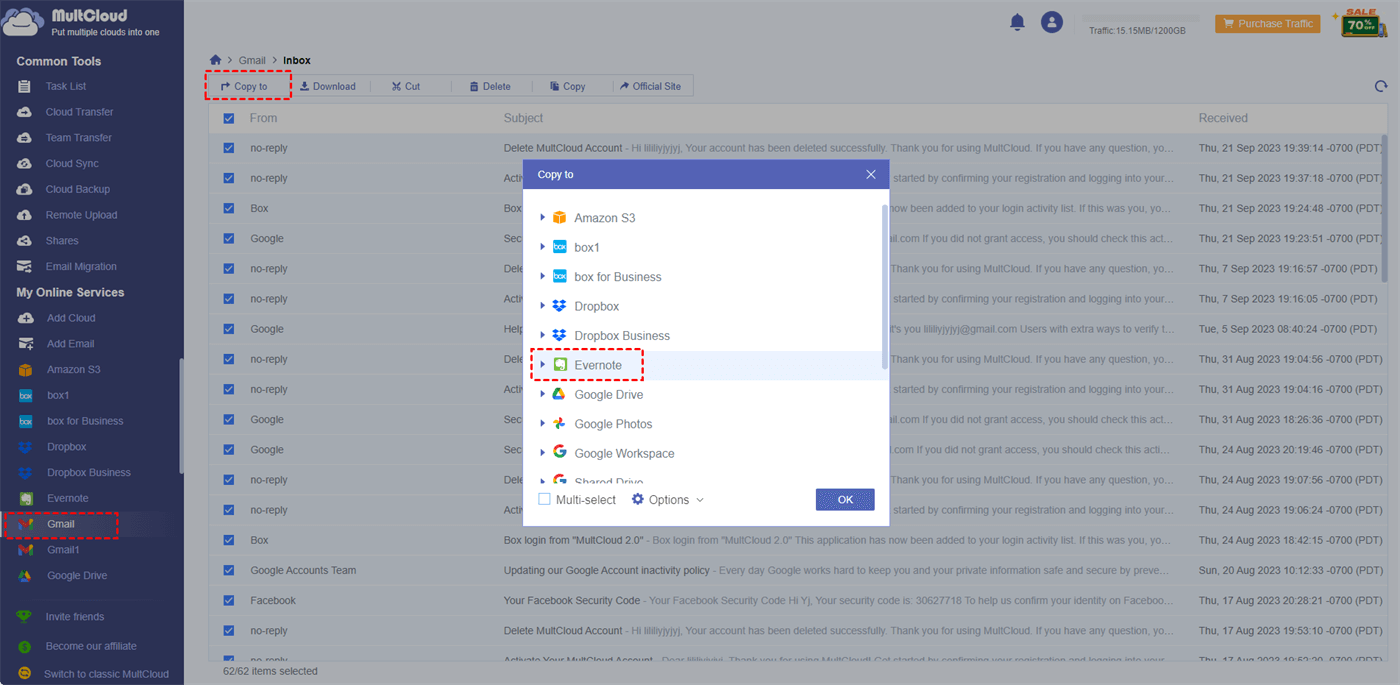The width and height of the screenshot is (1400, 685).
Task: Click the Add Email sidebar icon
Action: click(x=26, y=344)
